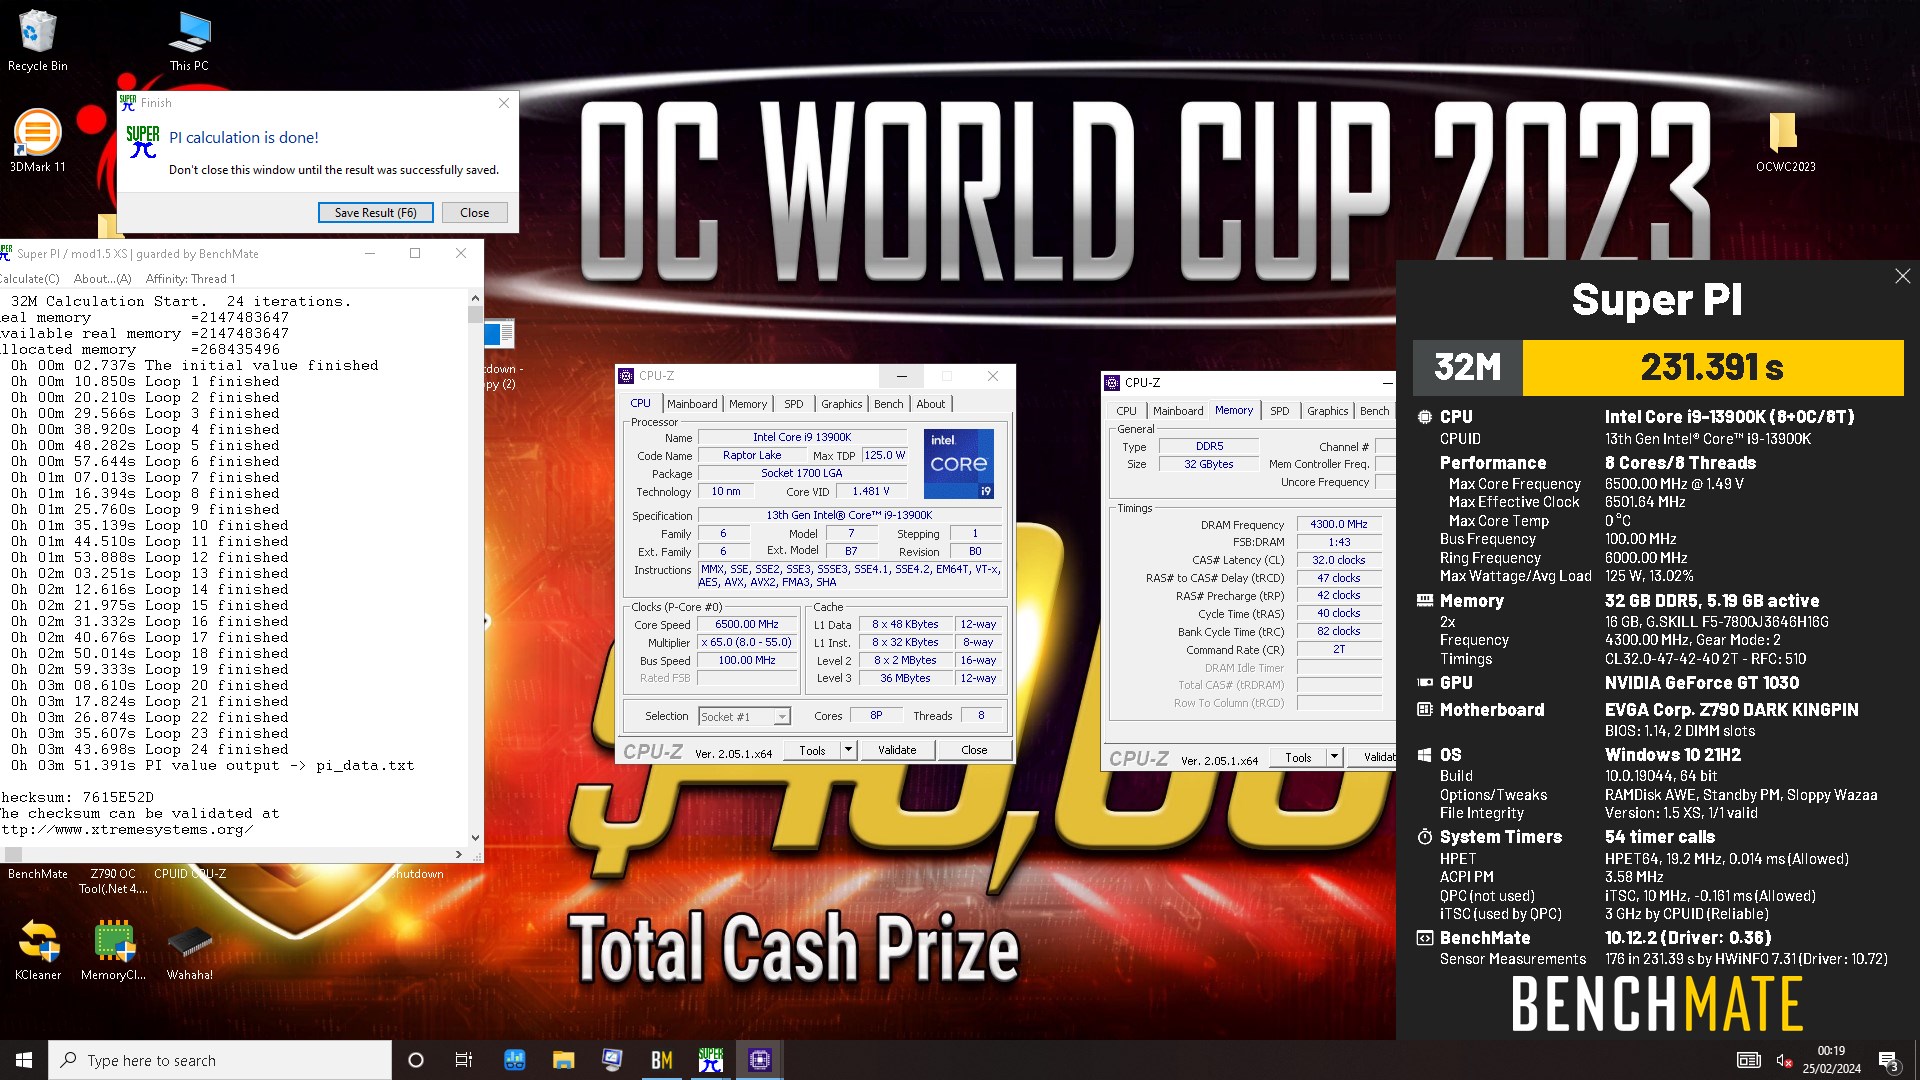Open File Explorer from the taskbar

[563, 1060]
